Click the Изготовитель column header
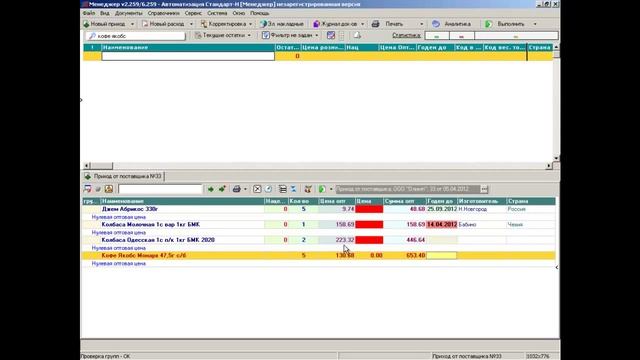 482,201
